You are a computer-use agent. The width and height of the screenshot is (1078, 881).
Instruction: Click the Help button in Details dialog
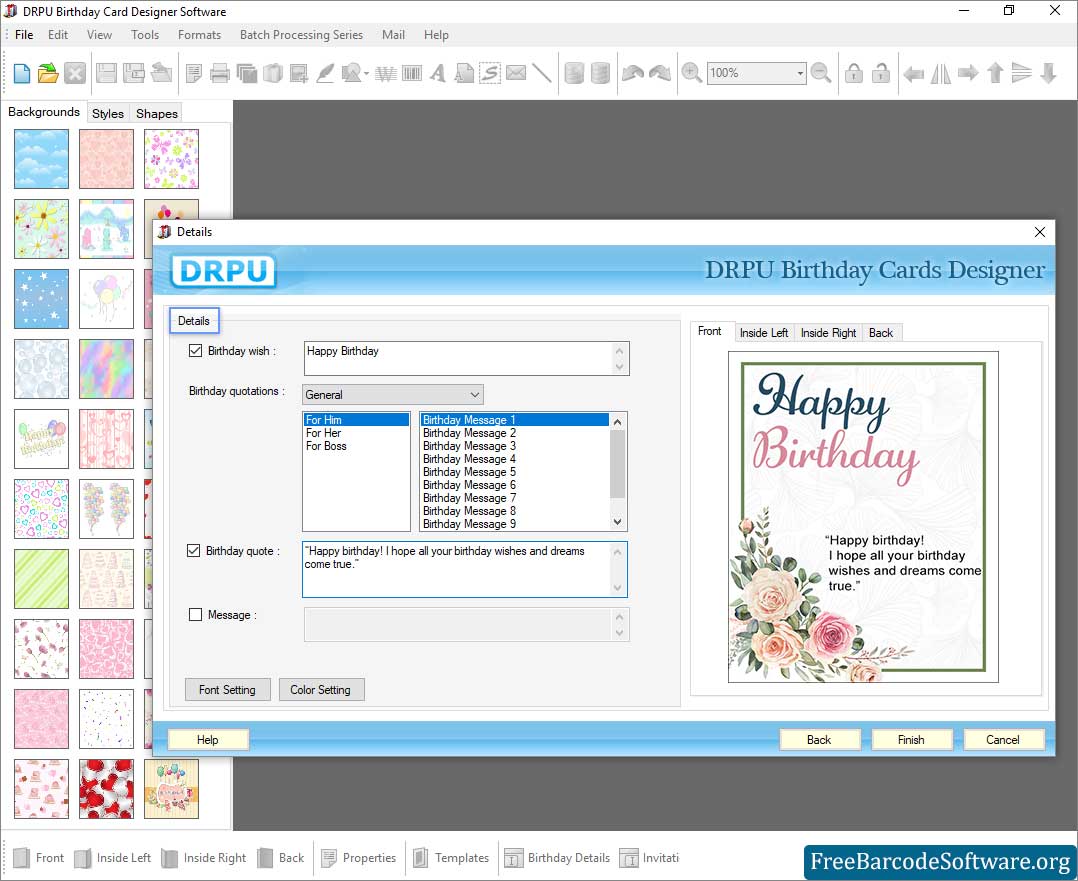point(208,740)
